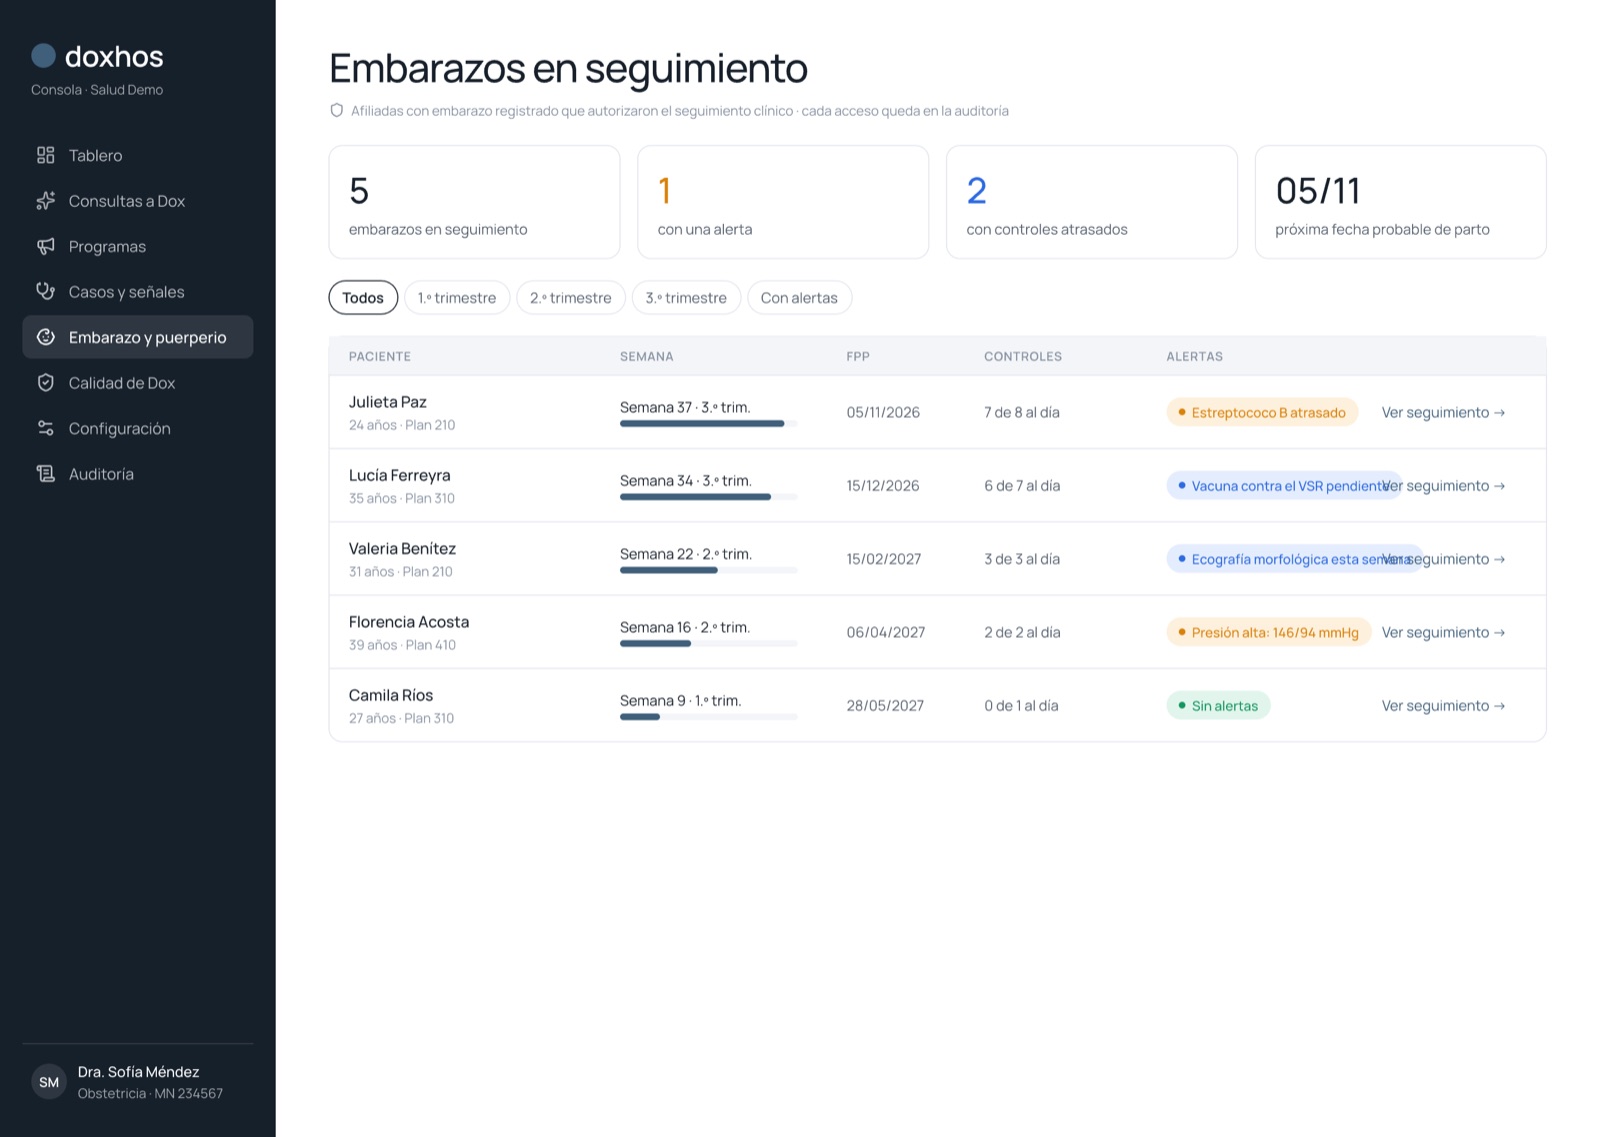1600x1137 pixels.
Task: Click Dra. Sofía Méndez profile name
Action: pyautogui.click(x=139, y=1072)
